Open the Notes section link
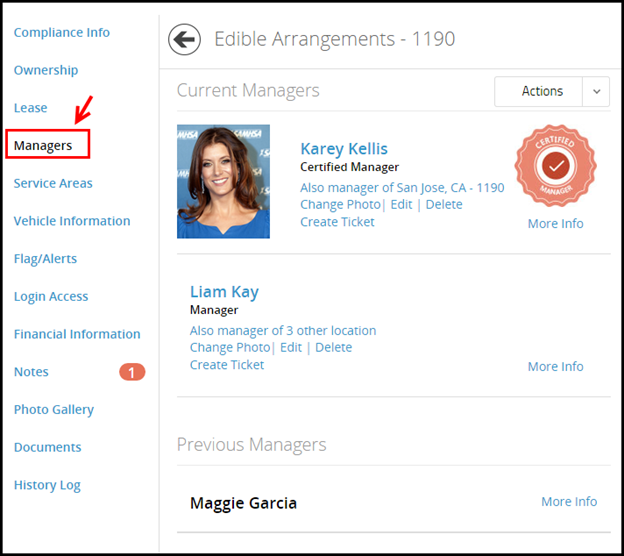This screenshot has width=624, height=556. click(31, 372)
